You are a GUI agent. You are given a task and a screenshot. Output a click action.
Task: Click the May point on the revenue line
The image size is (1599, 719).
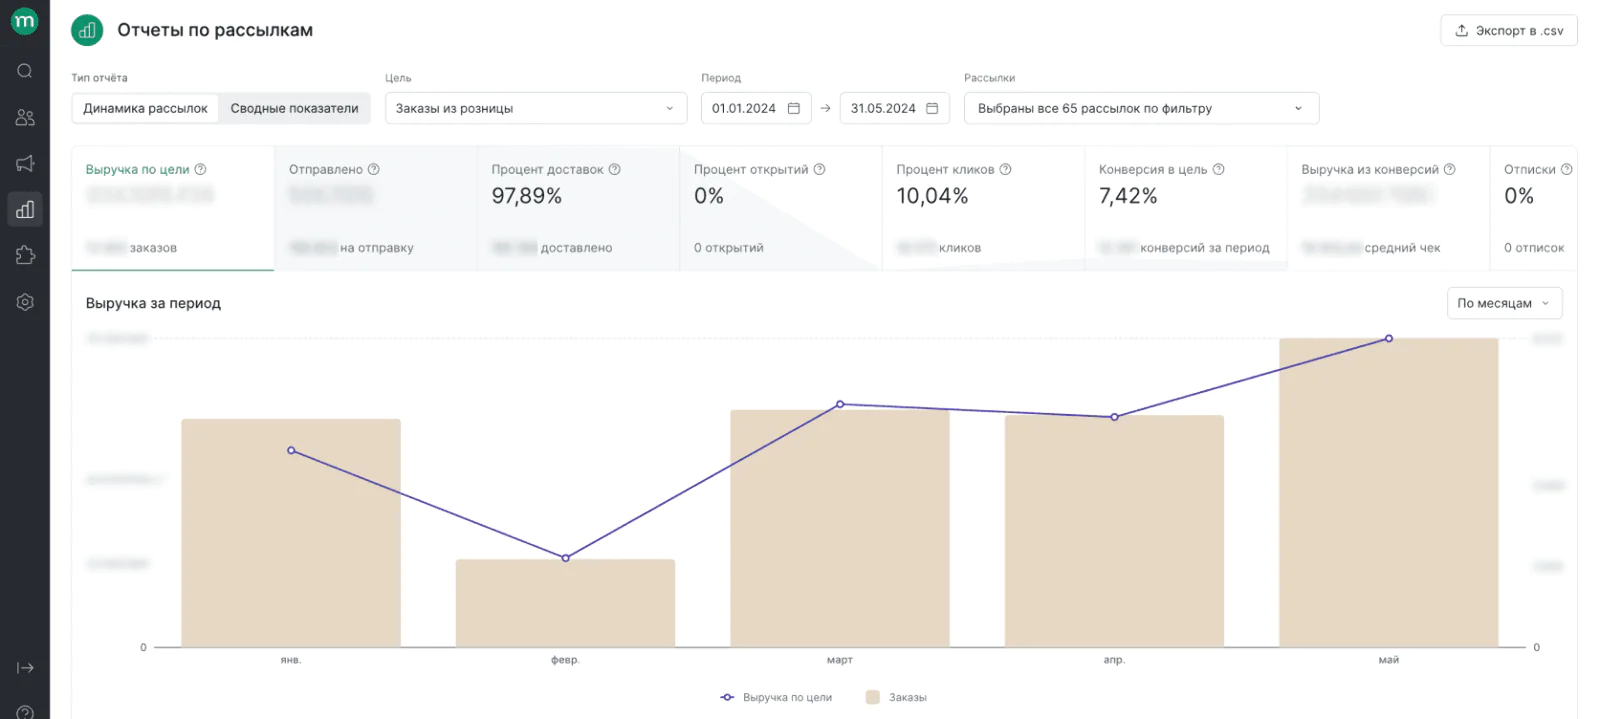click(x=1389, y=338)
